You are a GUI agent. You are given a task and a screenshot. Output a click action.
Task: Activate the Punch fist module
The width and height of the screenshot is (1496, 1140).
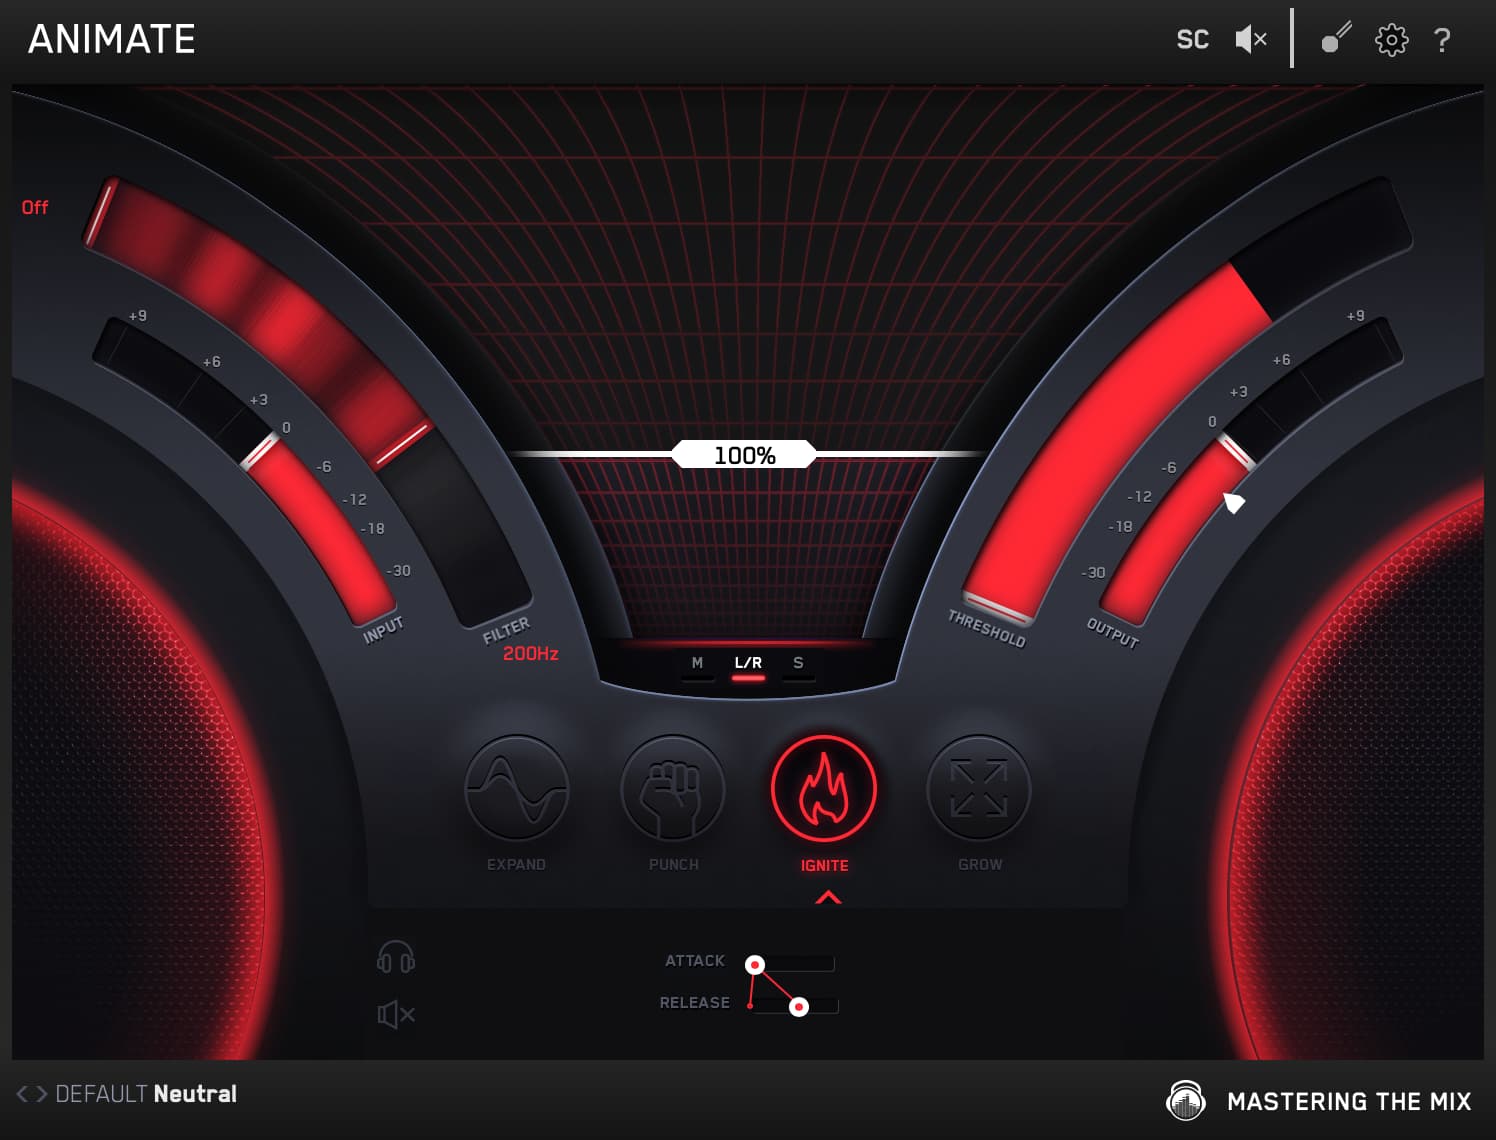(x=673, y=788)
